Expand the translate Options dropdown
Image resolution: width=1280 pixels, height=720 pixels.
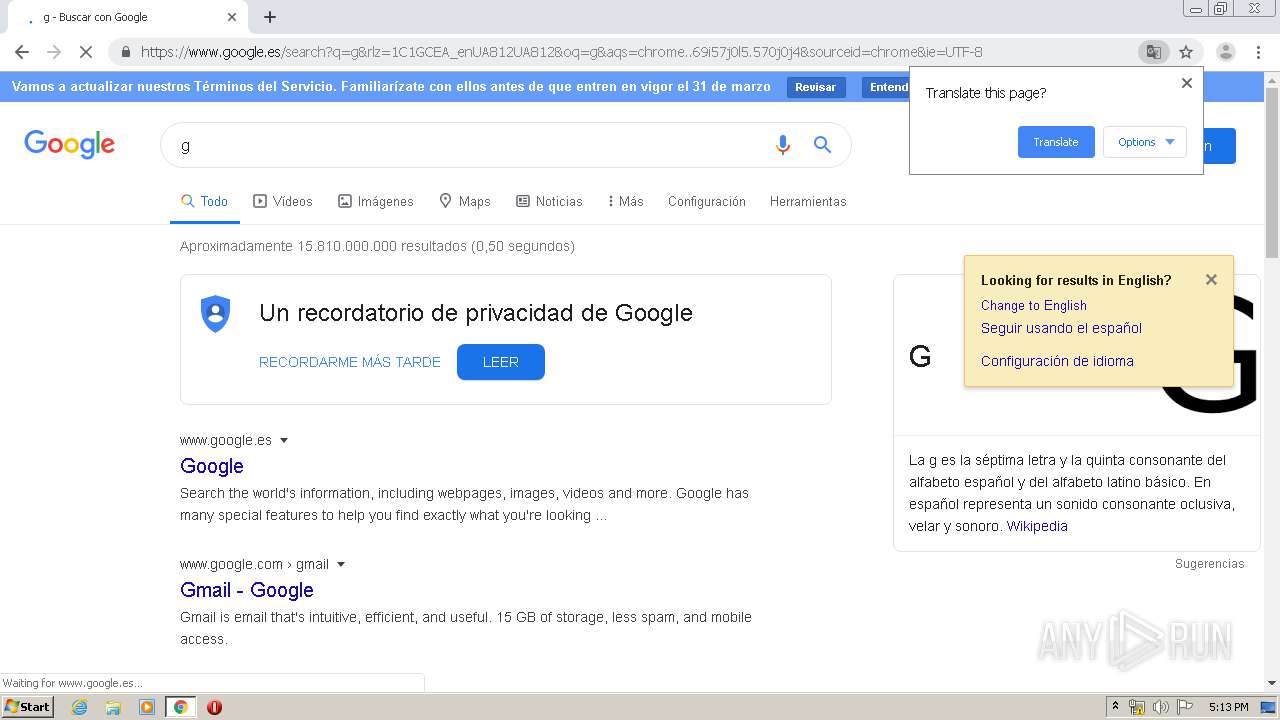pyautogui.click(x=1145, y=142)
